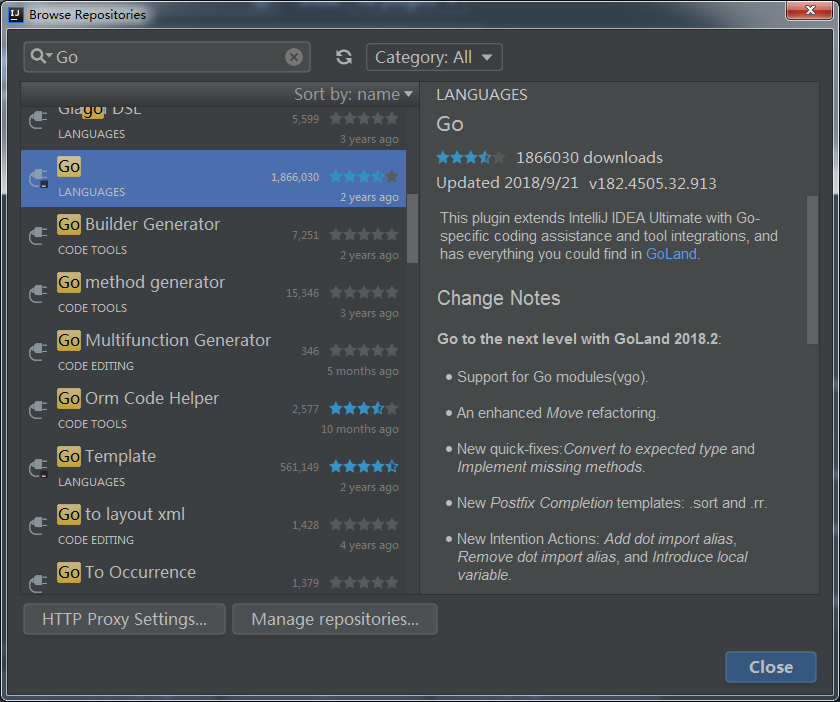This screenshot has width=840, height=702.
Task: Click the 561,149 download count
Action: tap(299, 467)
